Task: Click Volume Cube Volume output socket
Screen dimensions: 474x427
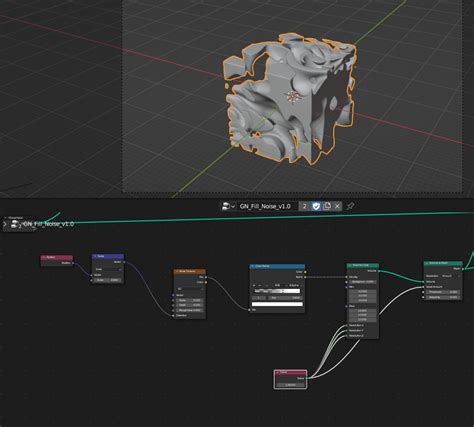Action: pyautogui.click(x=379, y=271)
